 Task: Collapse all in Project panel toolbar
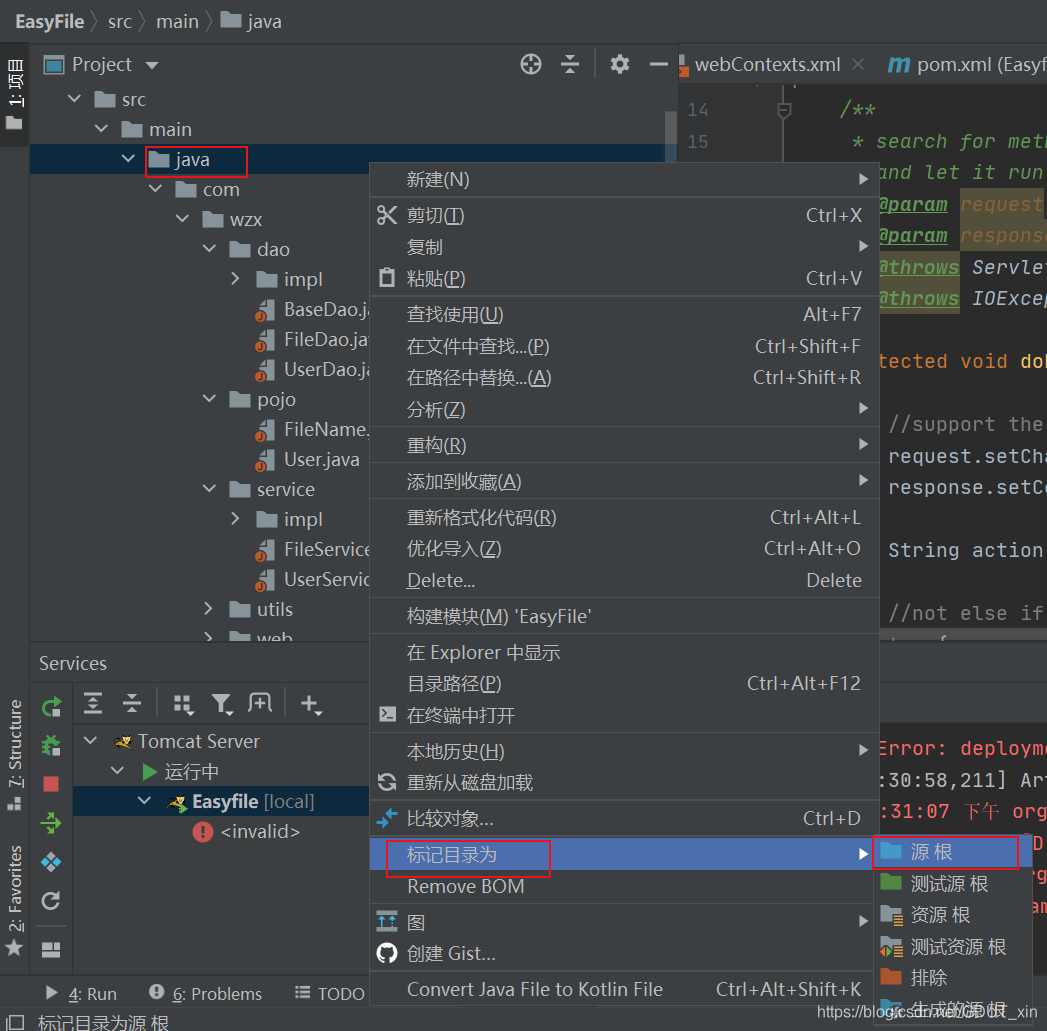point(570,64)
